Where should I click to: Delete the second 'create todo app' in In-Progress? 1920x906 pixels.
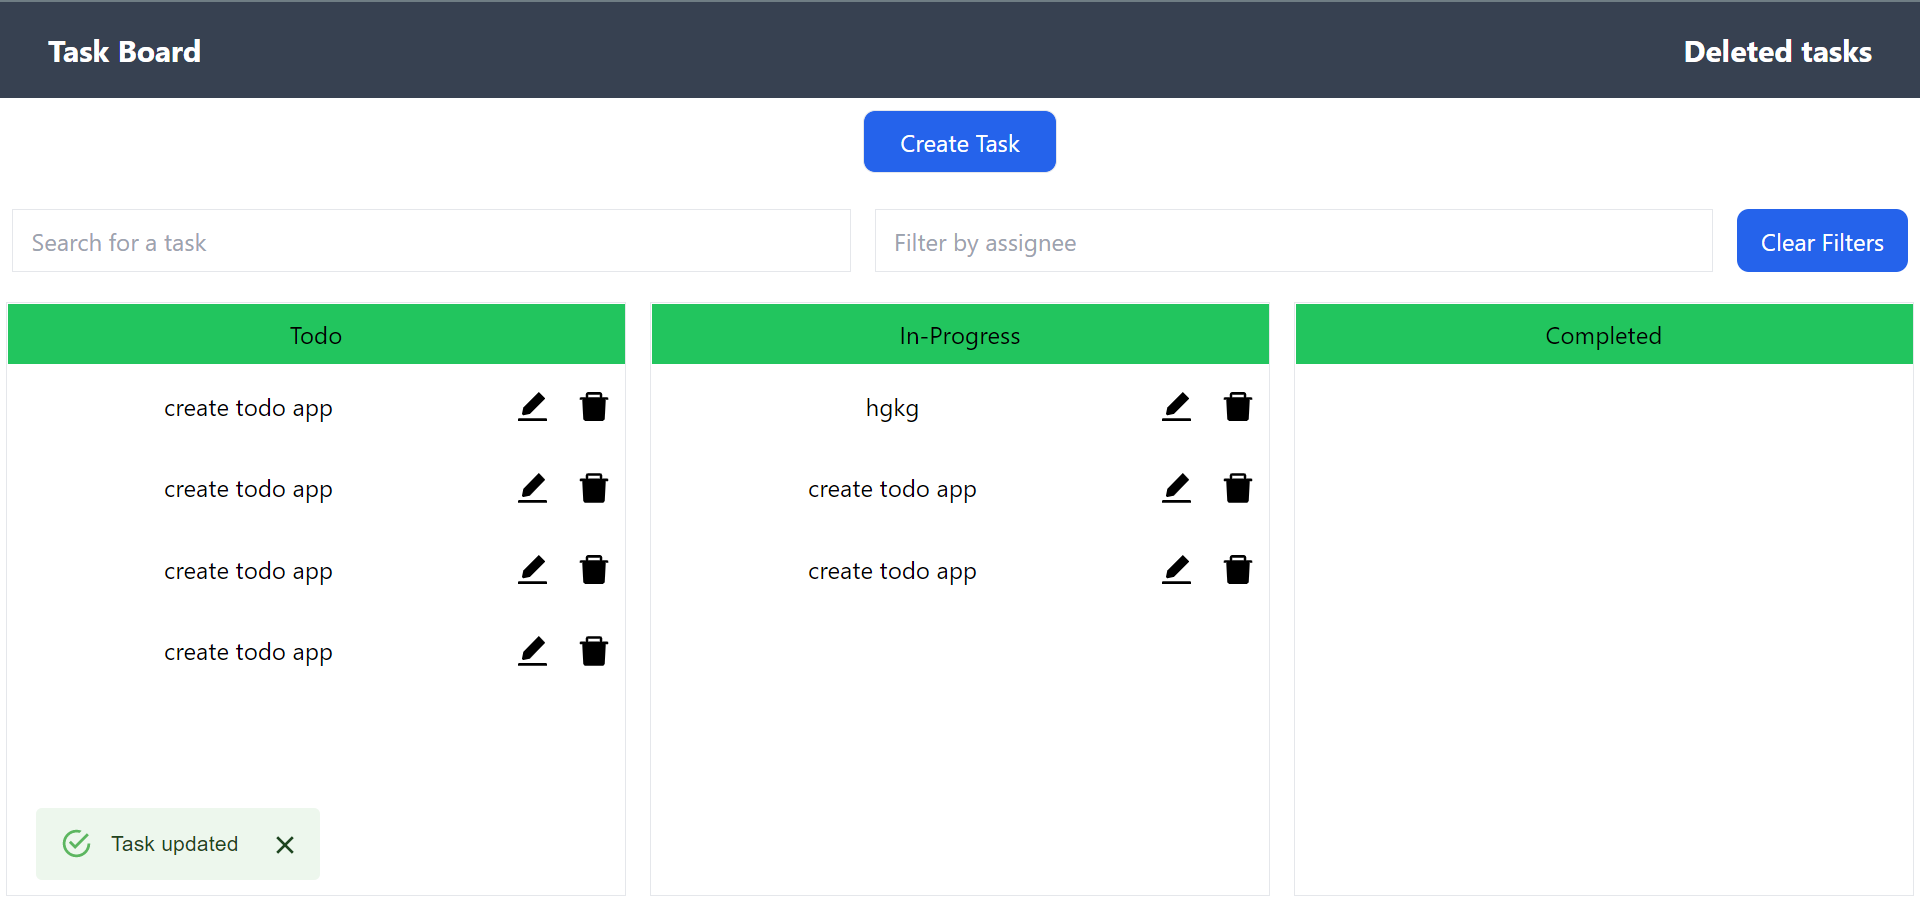pyautogui.click(x=1237, y=488)
